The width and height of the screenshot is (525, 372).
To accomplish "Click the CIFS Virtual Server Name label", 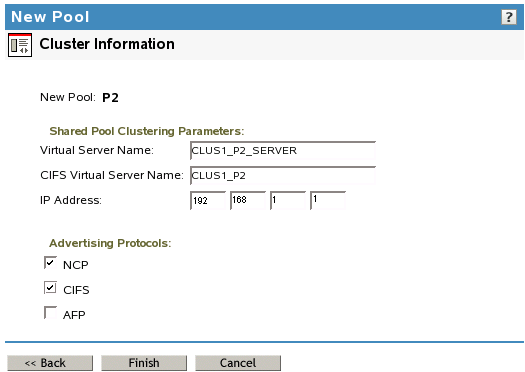I will click(x=112, y=175).
